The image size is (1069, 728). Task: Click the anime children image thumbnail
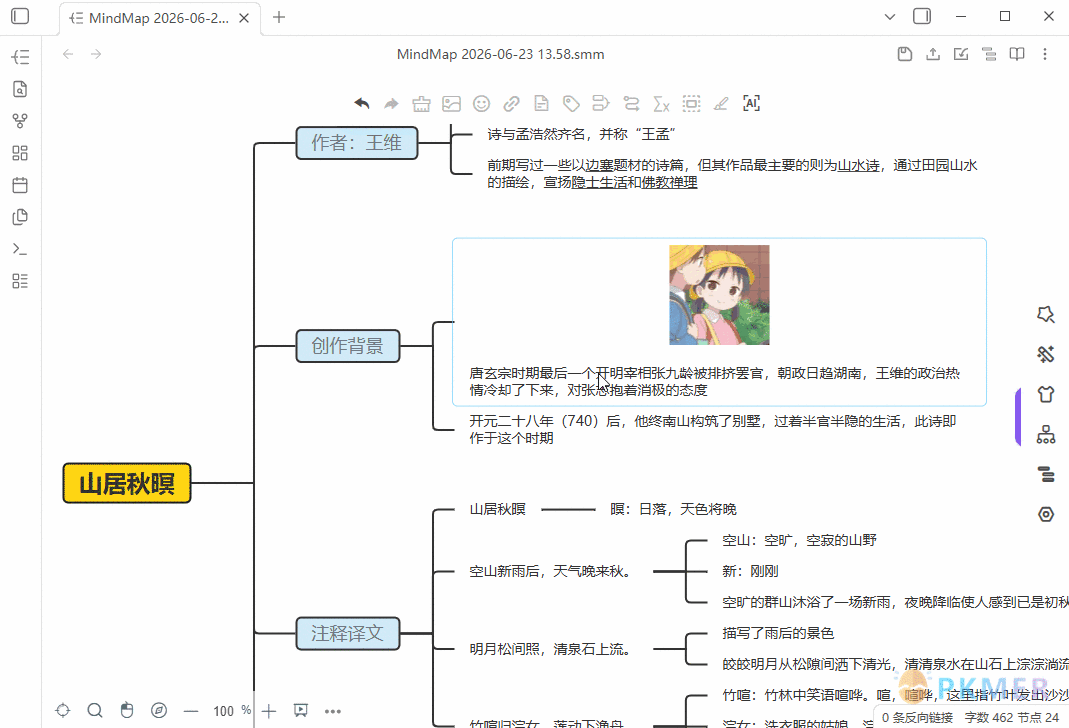point(719,295)
